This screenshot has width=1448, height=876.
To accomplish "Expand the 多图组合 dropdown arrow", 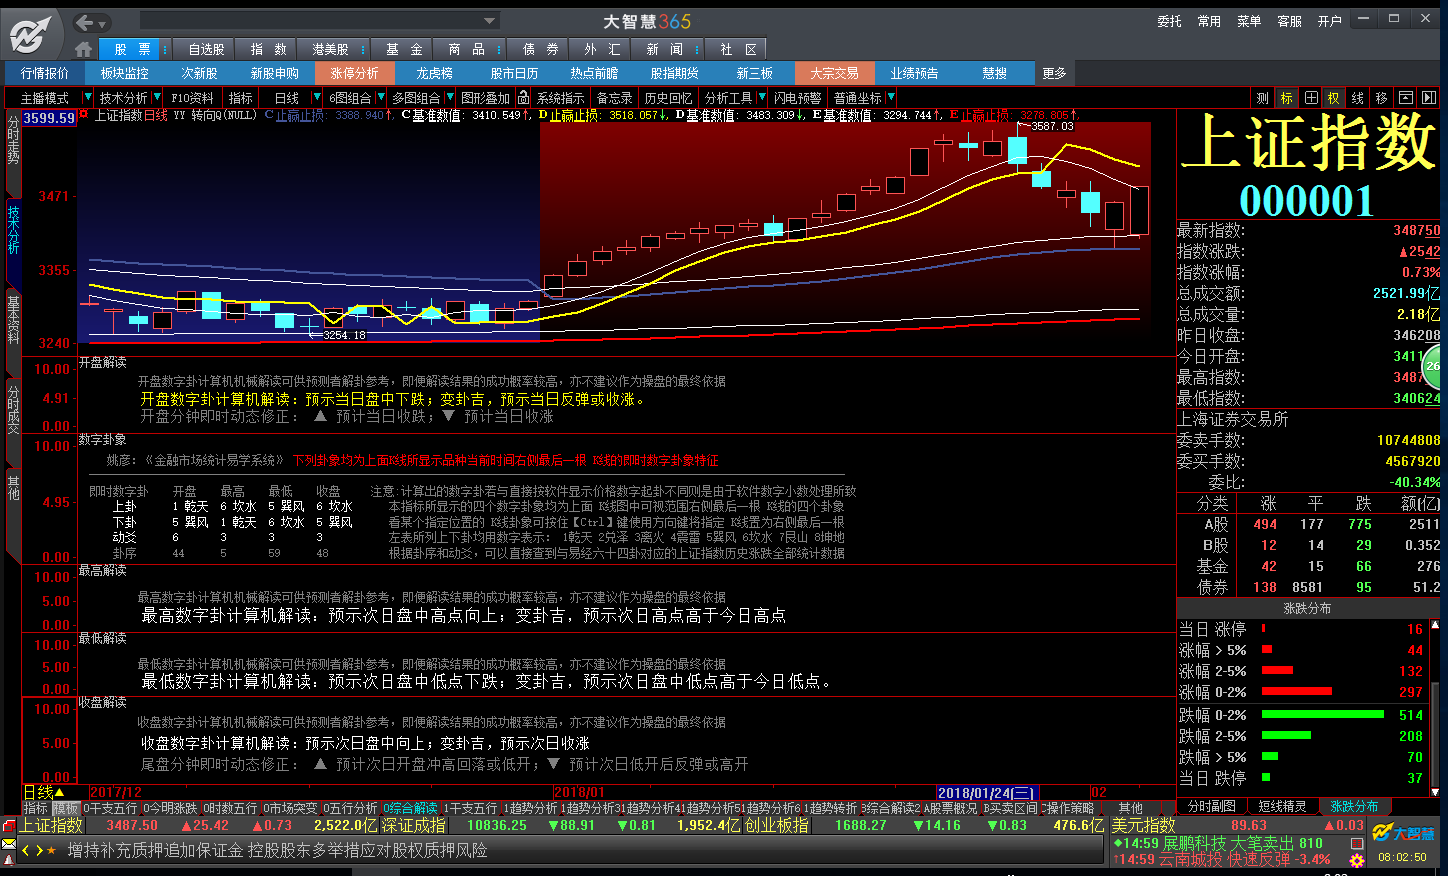I will pyautogui.click(x=448, y=97).
